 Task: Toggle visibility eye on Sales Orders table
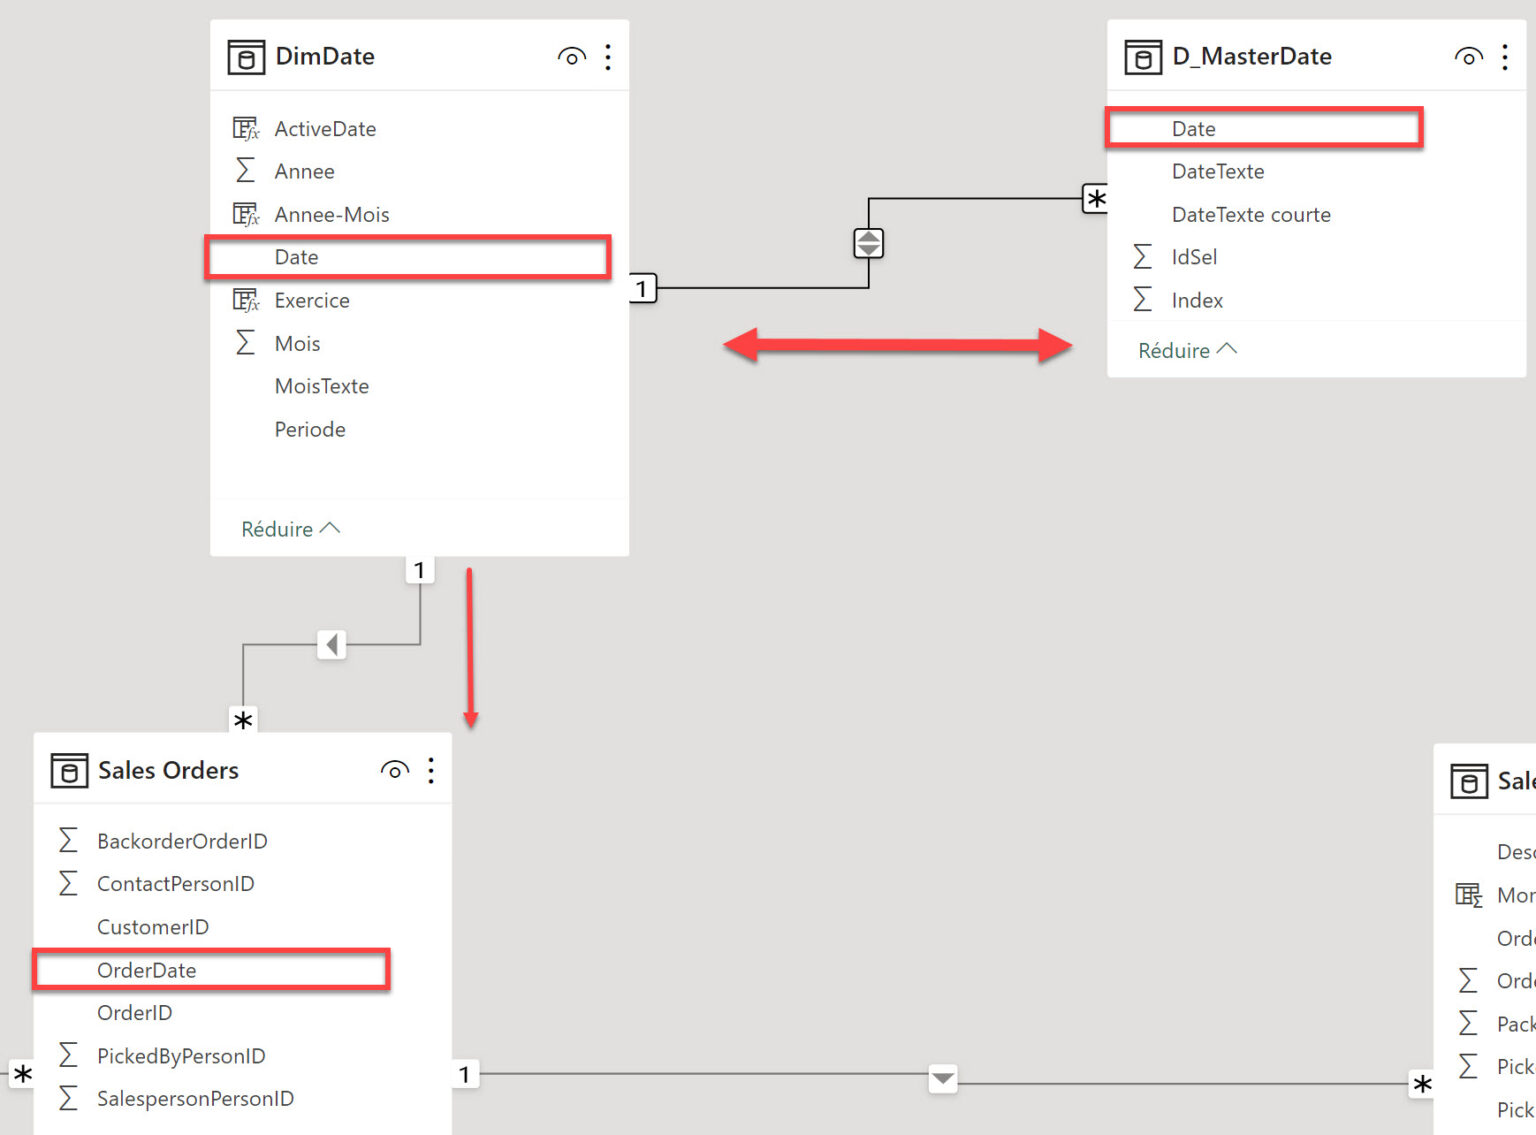(x=395, y=770)
